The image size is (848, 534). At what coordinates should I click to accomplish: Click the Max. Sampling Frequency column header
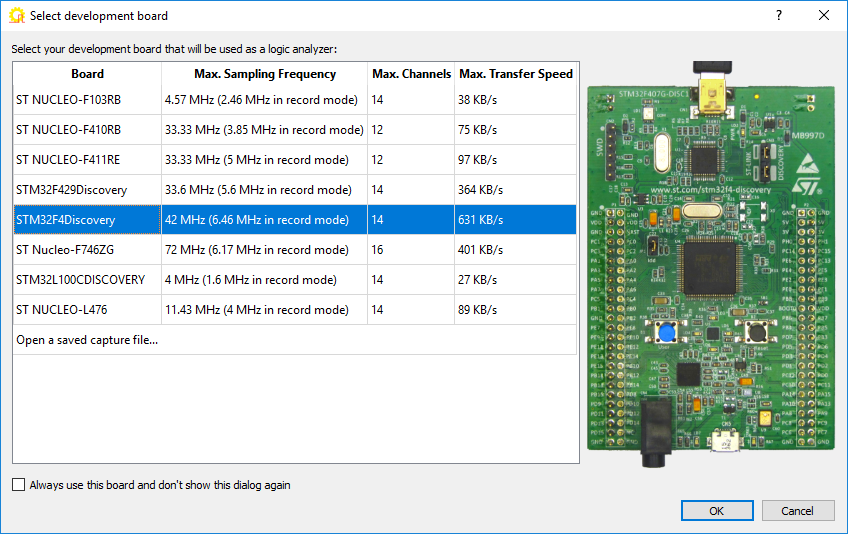(264, 74)
